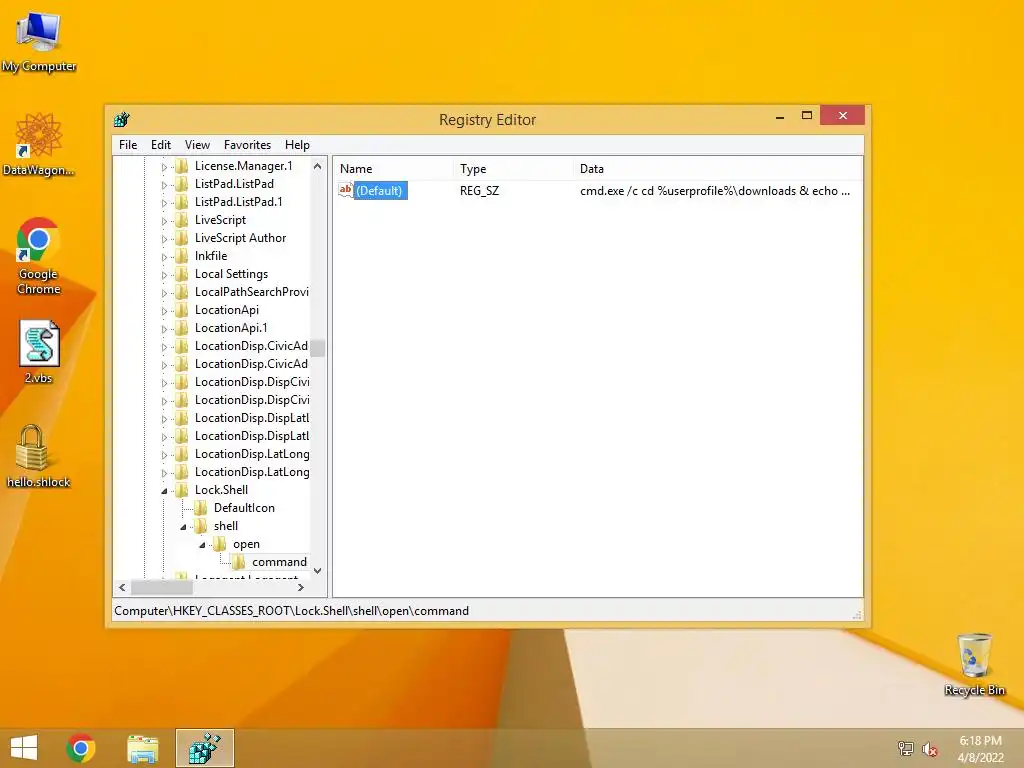1024x768 pixels.
Task: Open File Explorer from the taskbar
Action: [143, 748]
